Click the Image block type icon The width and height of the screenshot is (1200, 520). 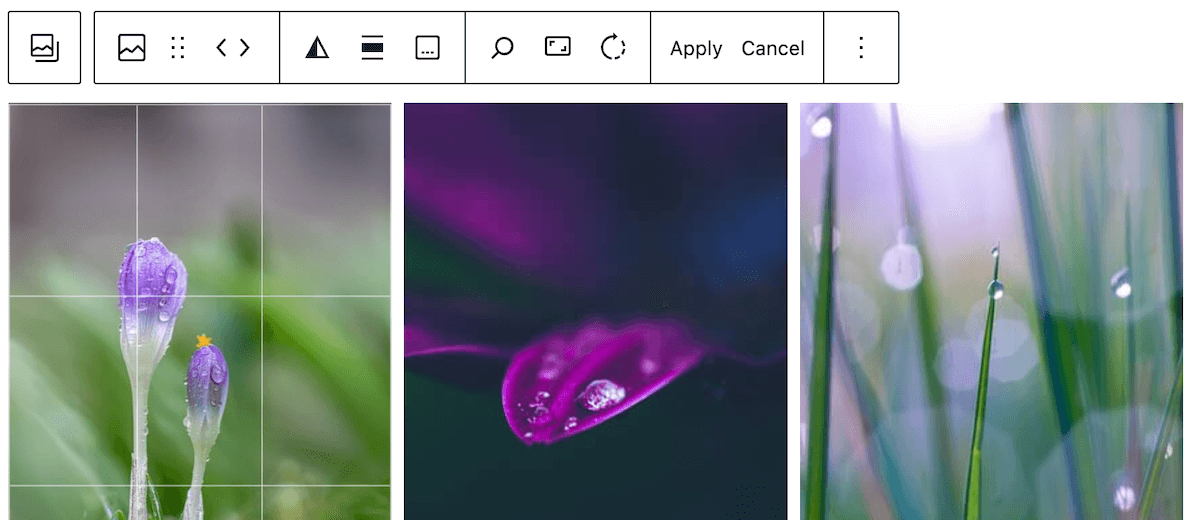click(x=132, y=48)
